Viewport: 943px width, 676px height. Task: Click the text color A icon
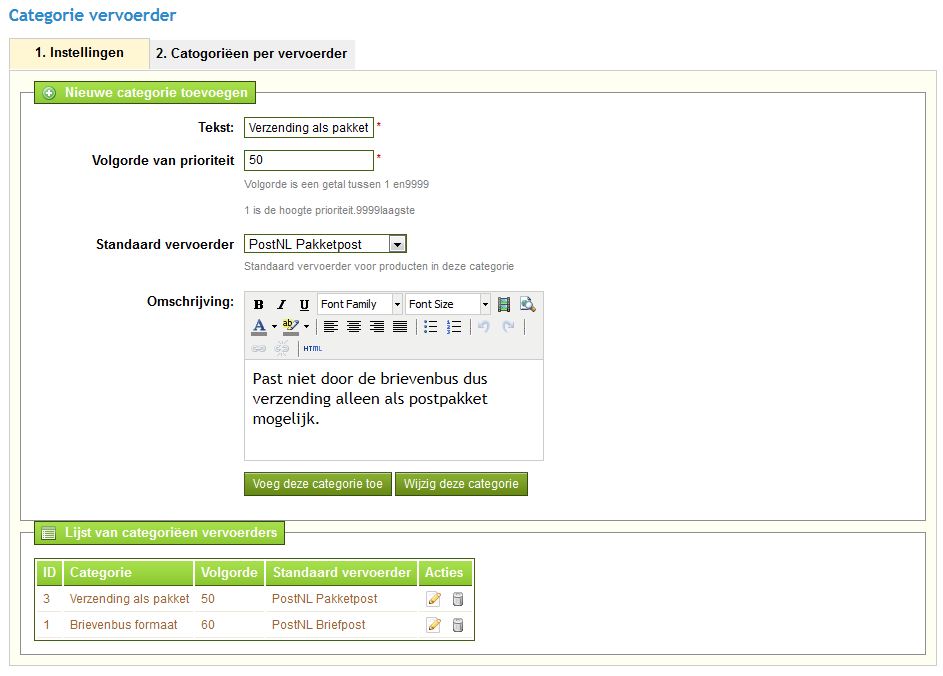[259, 327]
